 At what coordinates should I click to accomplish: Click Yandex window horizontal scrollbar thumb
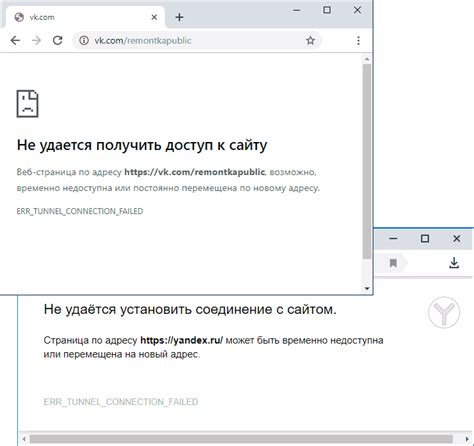click(x=241, y=439)
